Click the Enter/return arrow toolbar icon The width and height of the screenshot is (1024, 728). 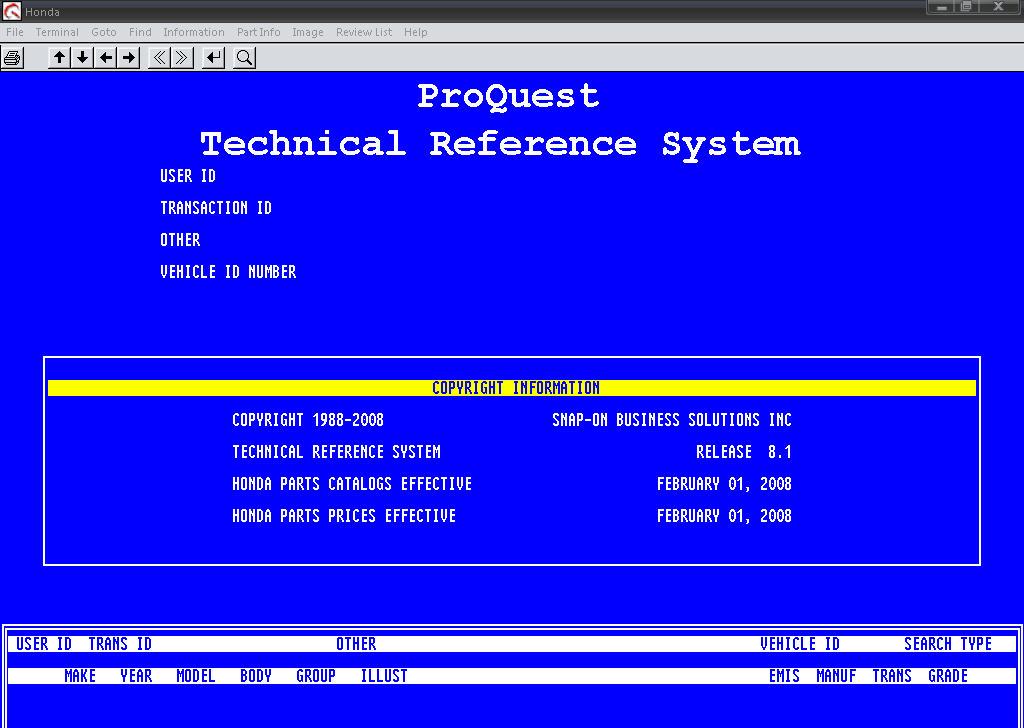coord(214,58)
